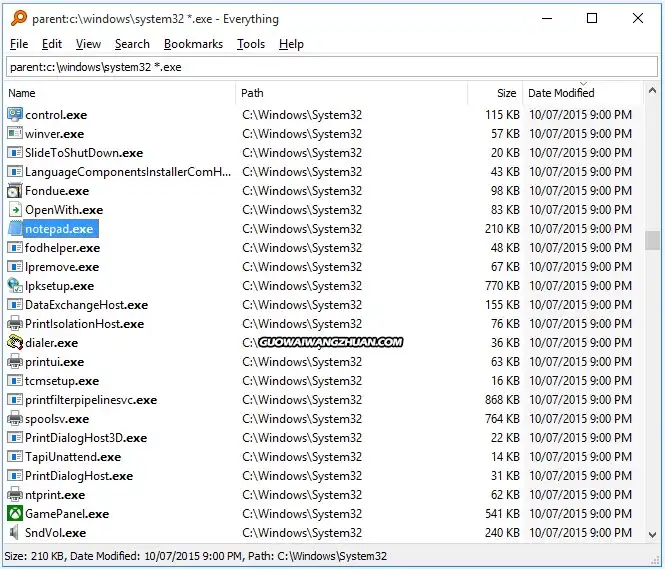Viewport: 665px width, 569px height.
Task: Select OpenWith.exe file name
Action: 64,210
